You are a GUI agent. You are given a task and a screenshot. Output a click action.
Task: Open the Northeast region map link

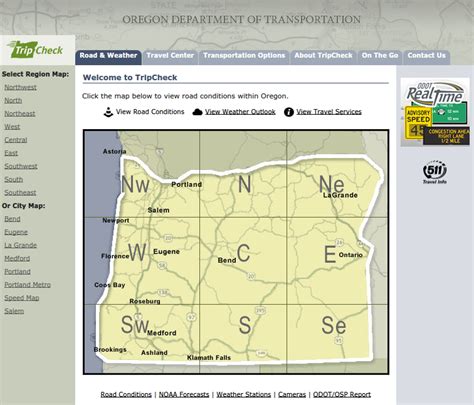tap(20, 114)
